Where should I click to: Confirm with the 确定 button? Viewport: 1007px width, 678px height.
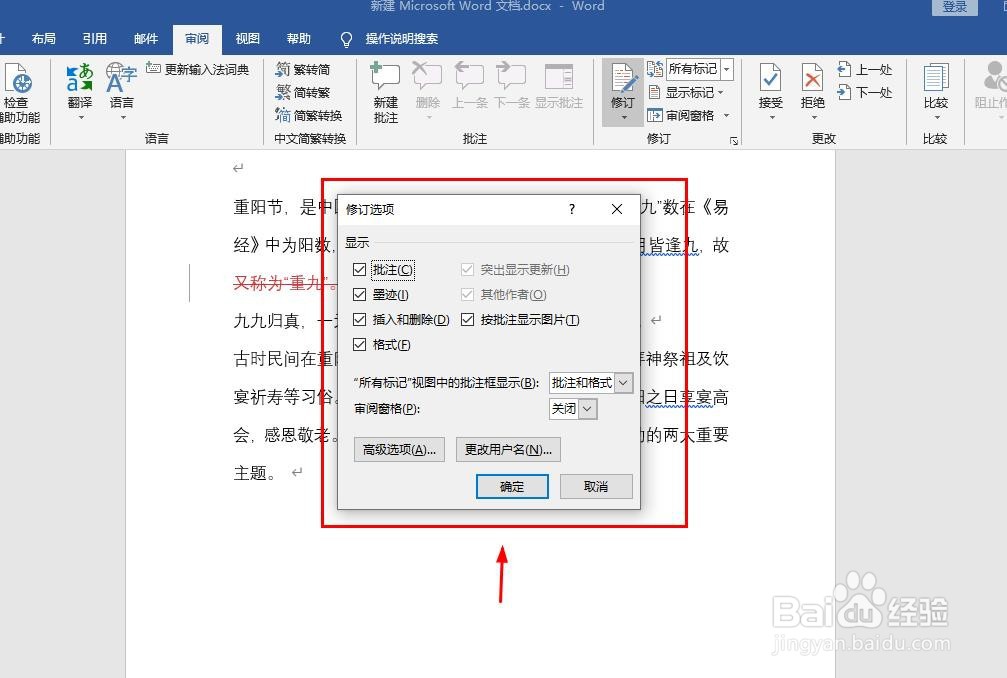tap(511, 486)
